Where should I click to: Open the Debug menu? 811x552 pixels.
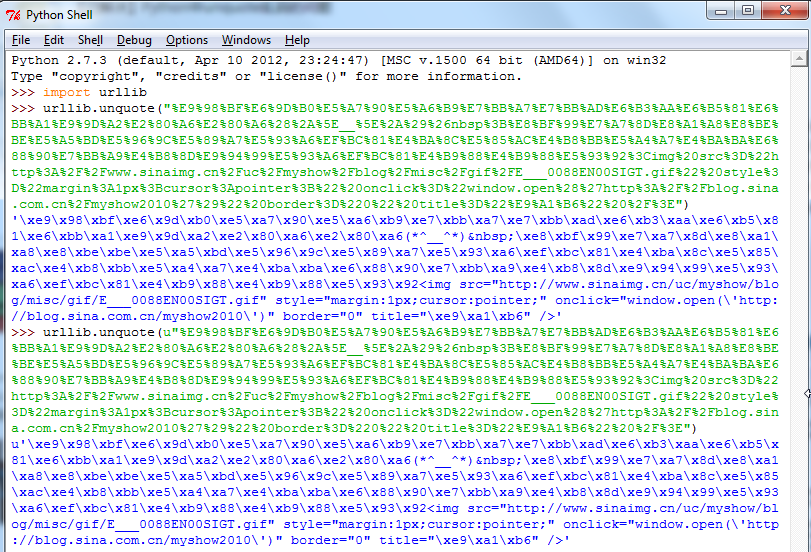[x=134, y=40]
